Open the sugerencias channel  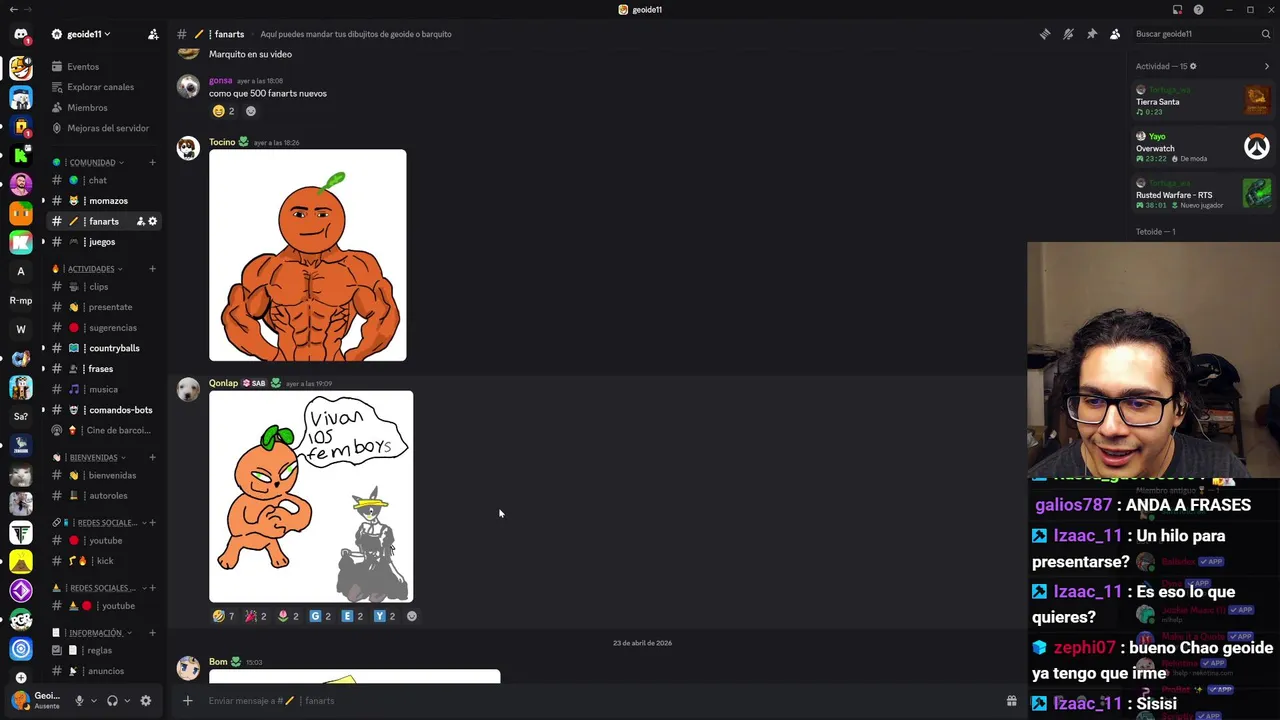point(104,328)
